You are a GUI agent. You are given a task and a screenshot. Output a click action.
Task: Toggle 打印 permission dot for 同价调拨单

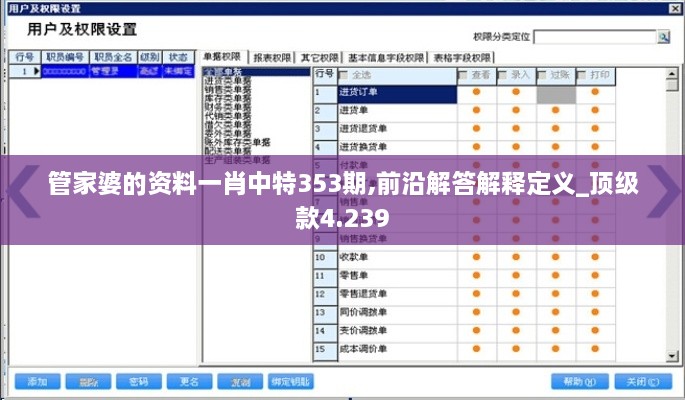coord(595,312)
